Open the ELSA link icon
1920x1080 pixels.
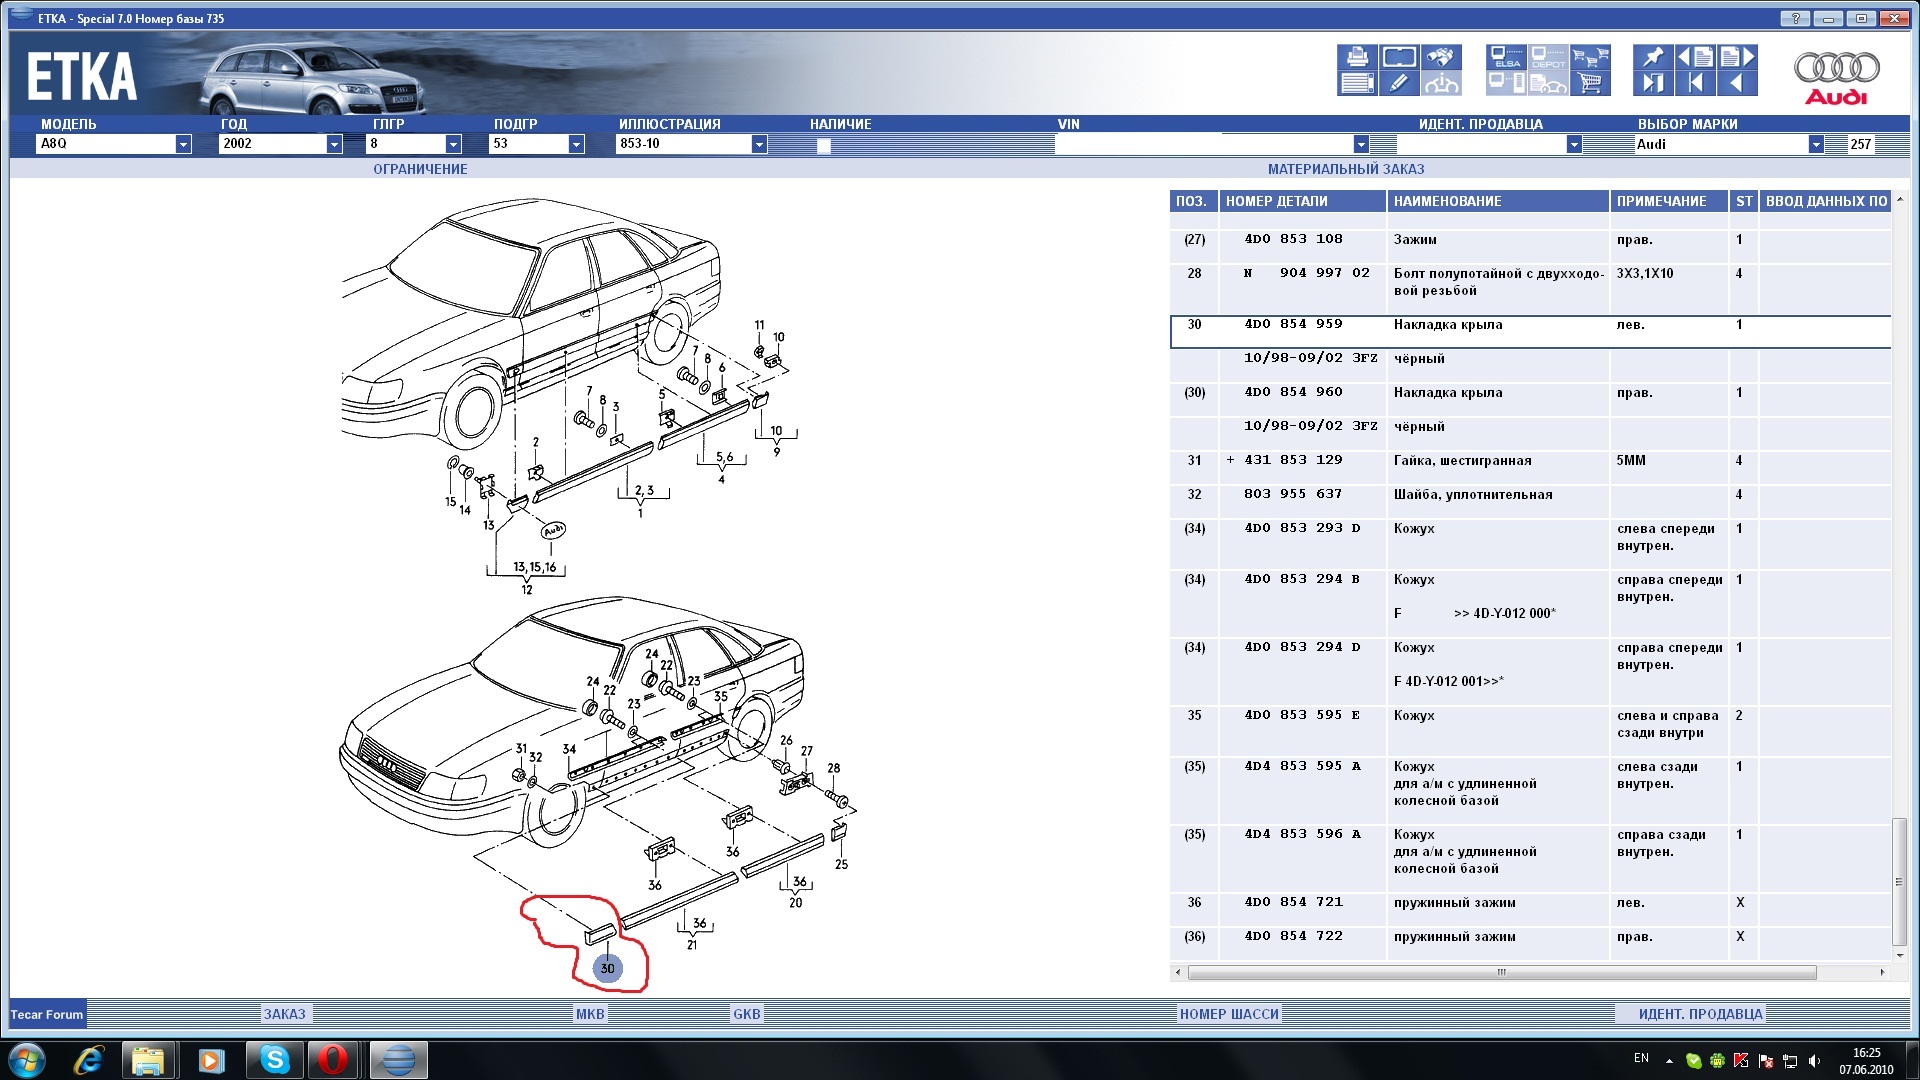1506,57
